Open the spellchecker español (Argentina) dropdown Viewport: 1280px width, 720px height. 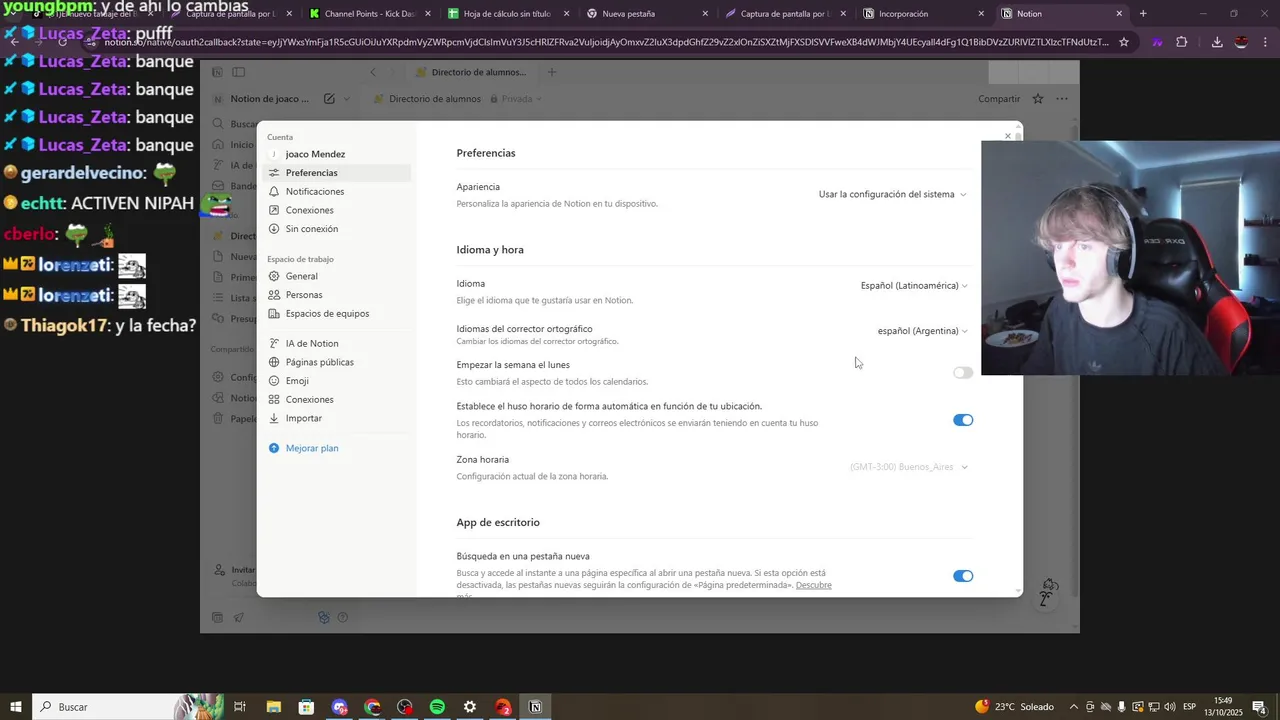click(x=922, y=331)
